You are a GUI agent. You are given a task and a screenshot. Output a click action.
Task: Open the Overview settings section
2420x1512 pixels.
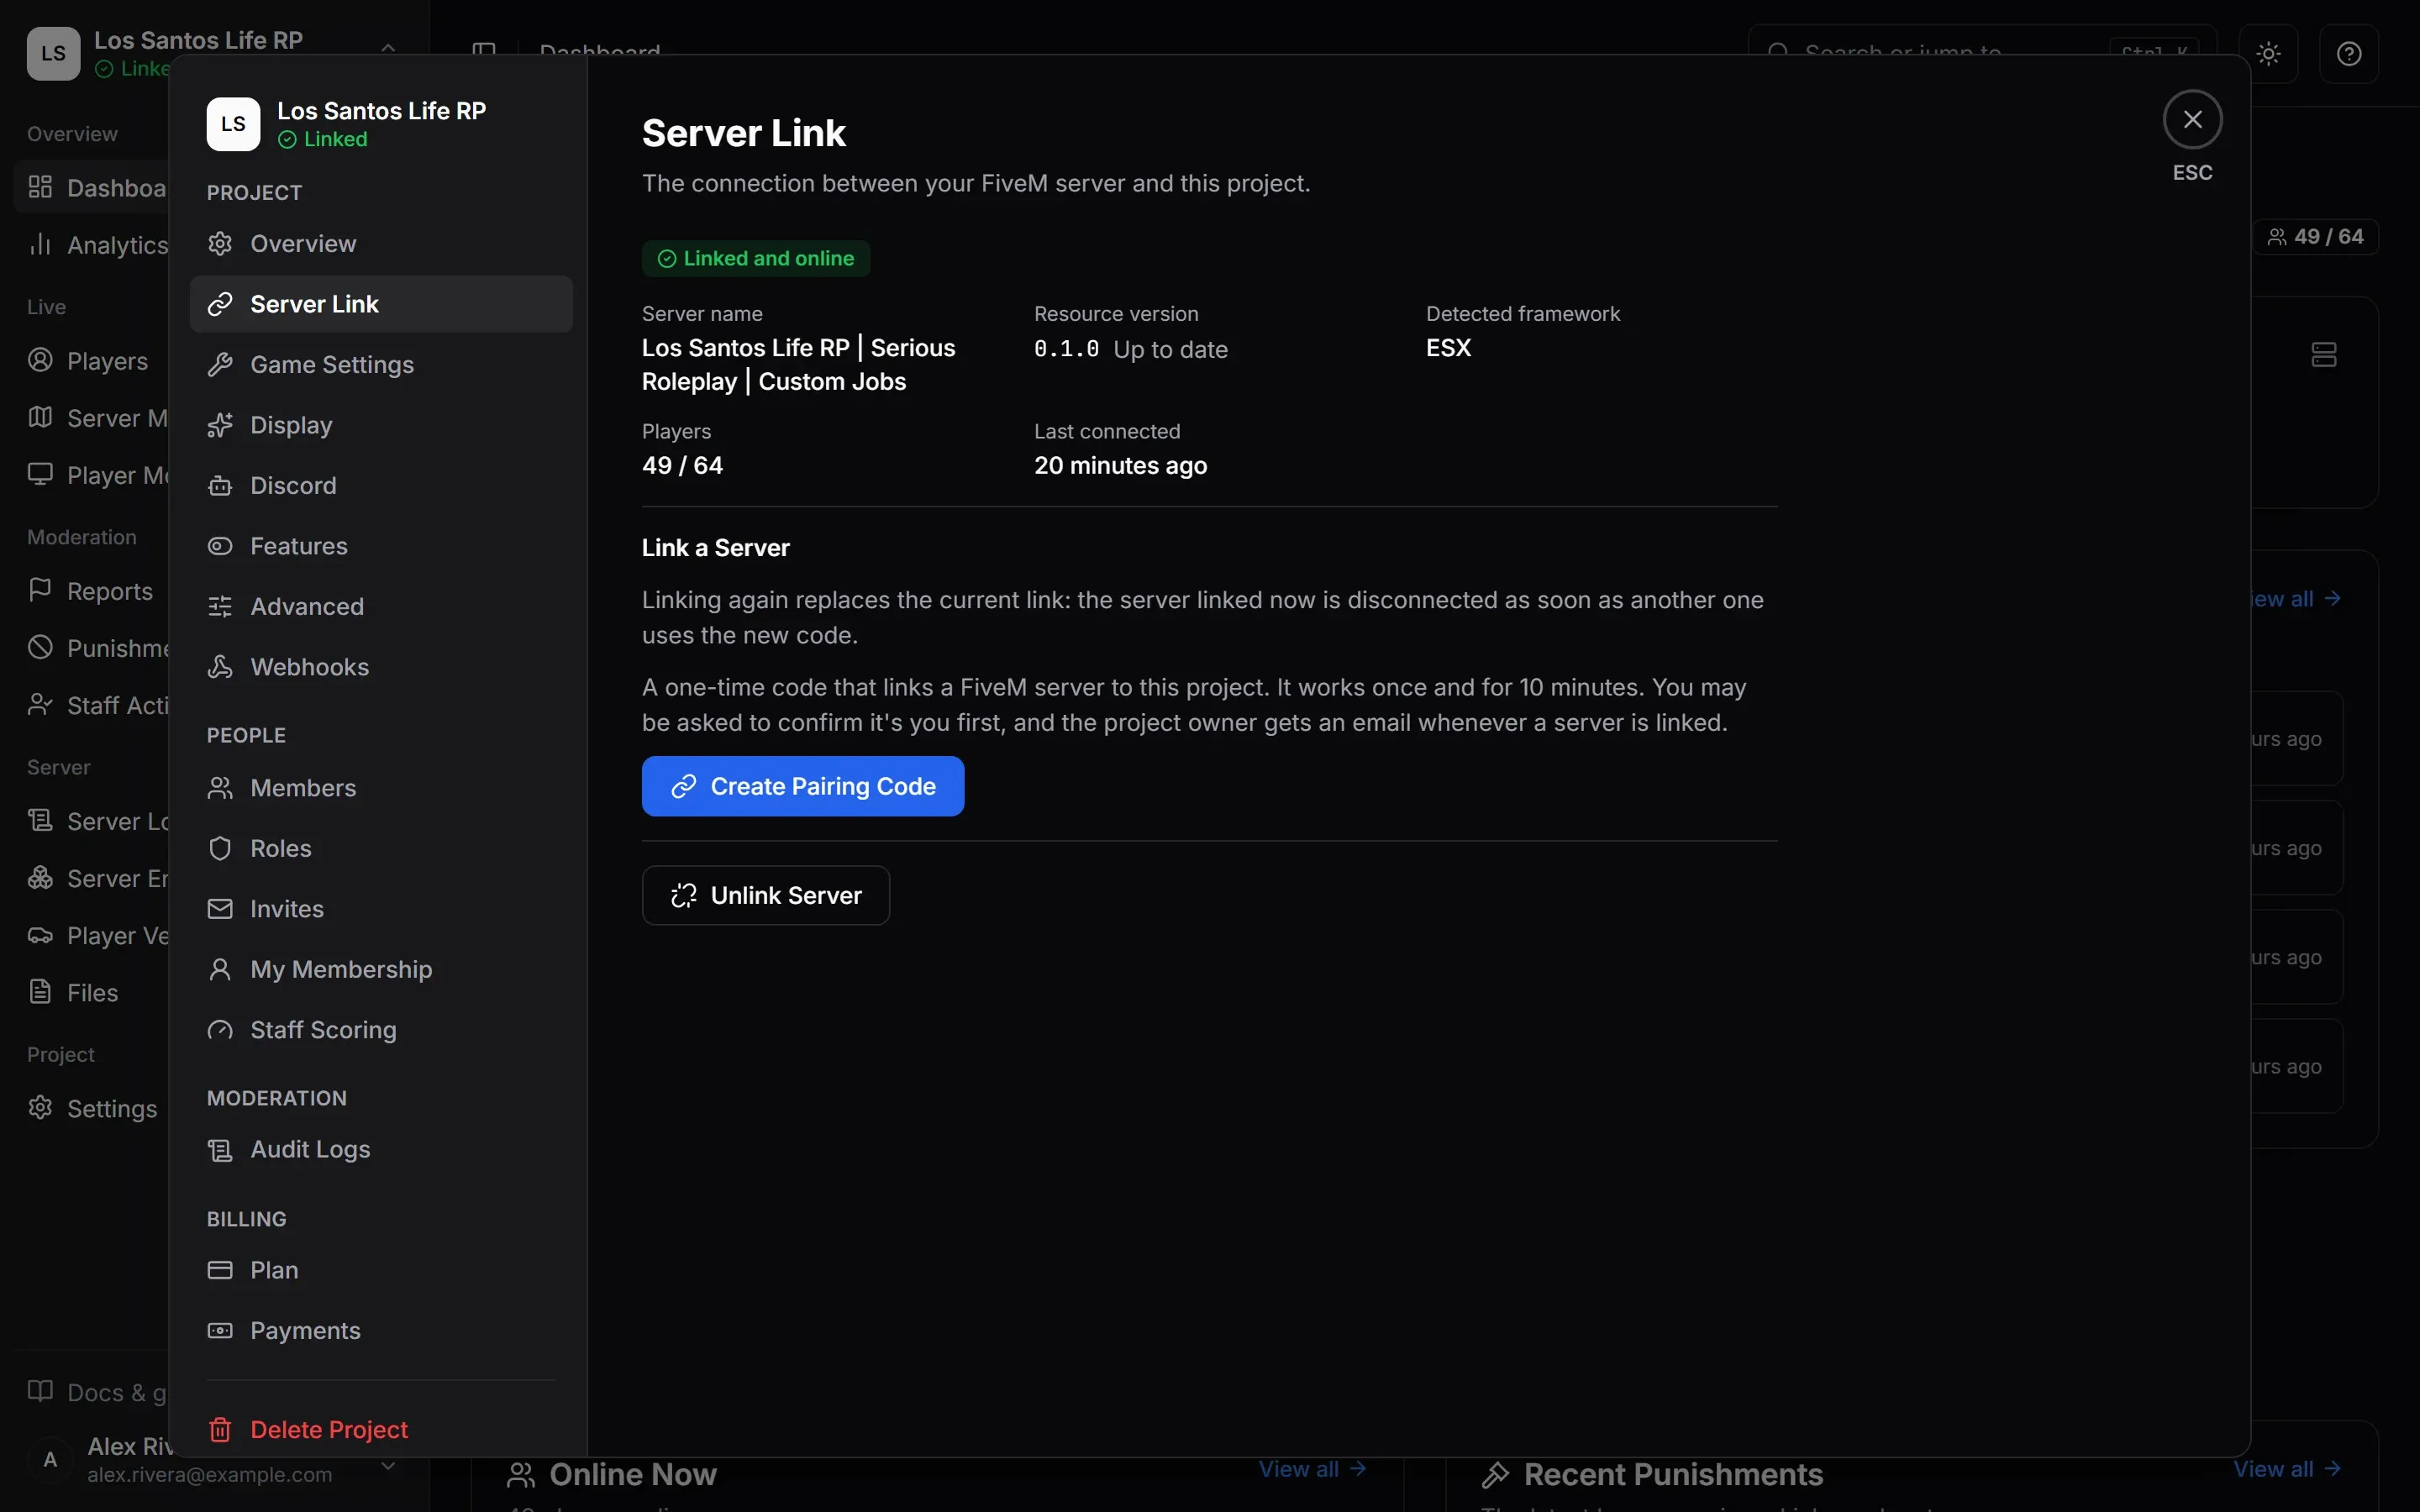pyautogui.click(x=380, y=243)
